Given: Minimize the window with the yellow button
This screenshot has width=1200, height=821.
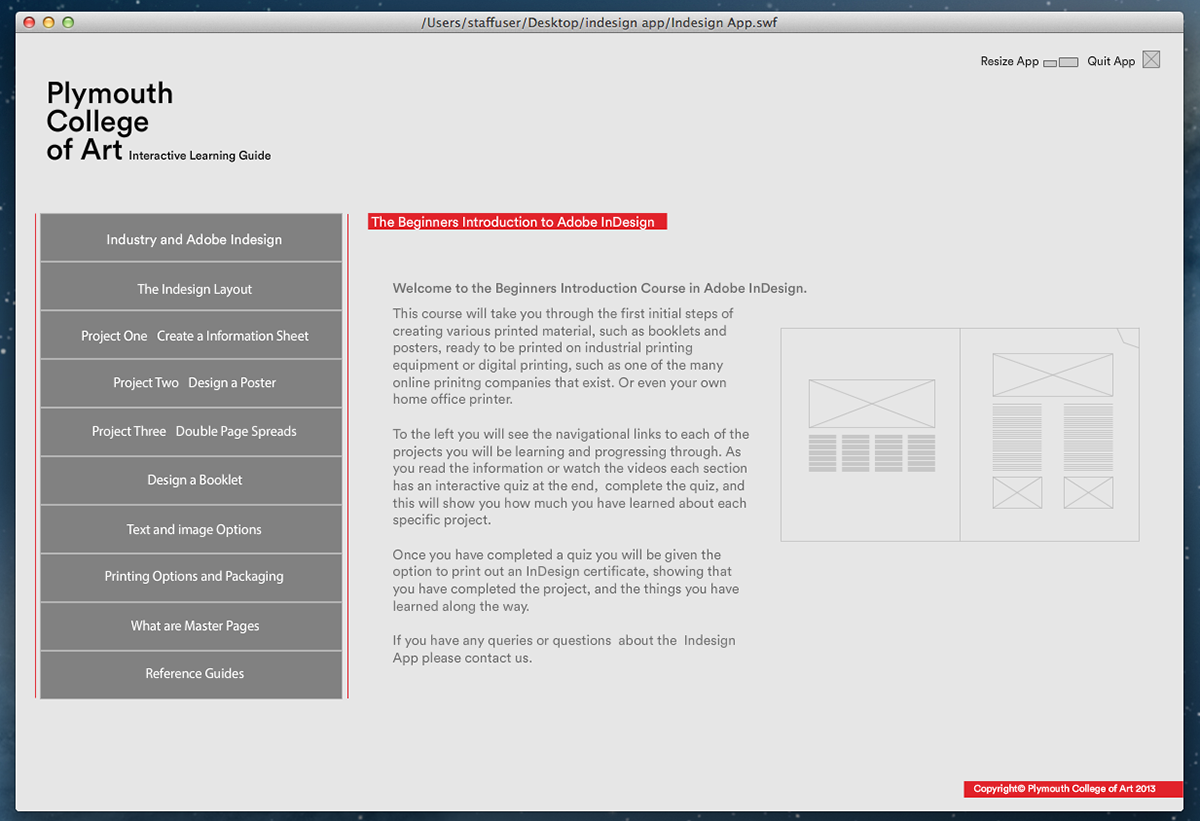Looking at the screenshot, I should [x=48, y=22].
